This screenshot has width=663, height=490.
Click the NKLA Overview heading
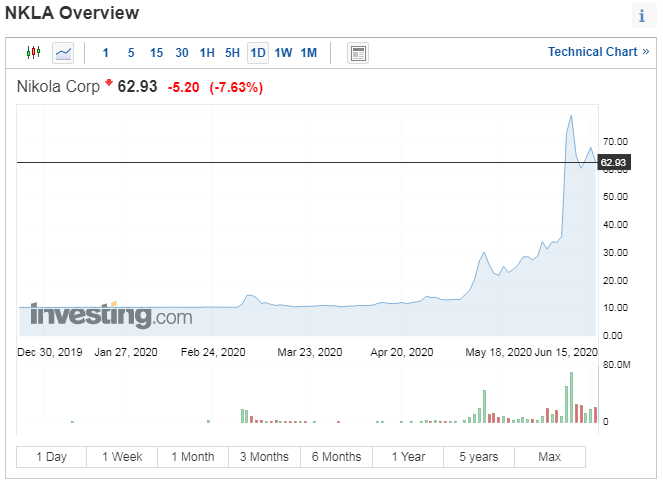click(72, 13)
